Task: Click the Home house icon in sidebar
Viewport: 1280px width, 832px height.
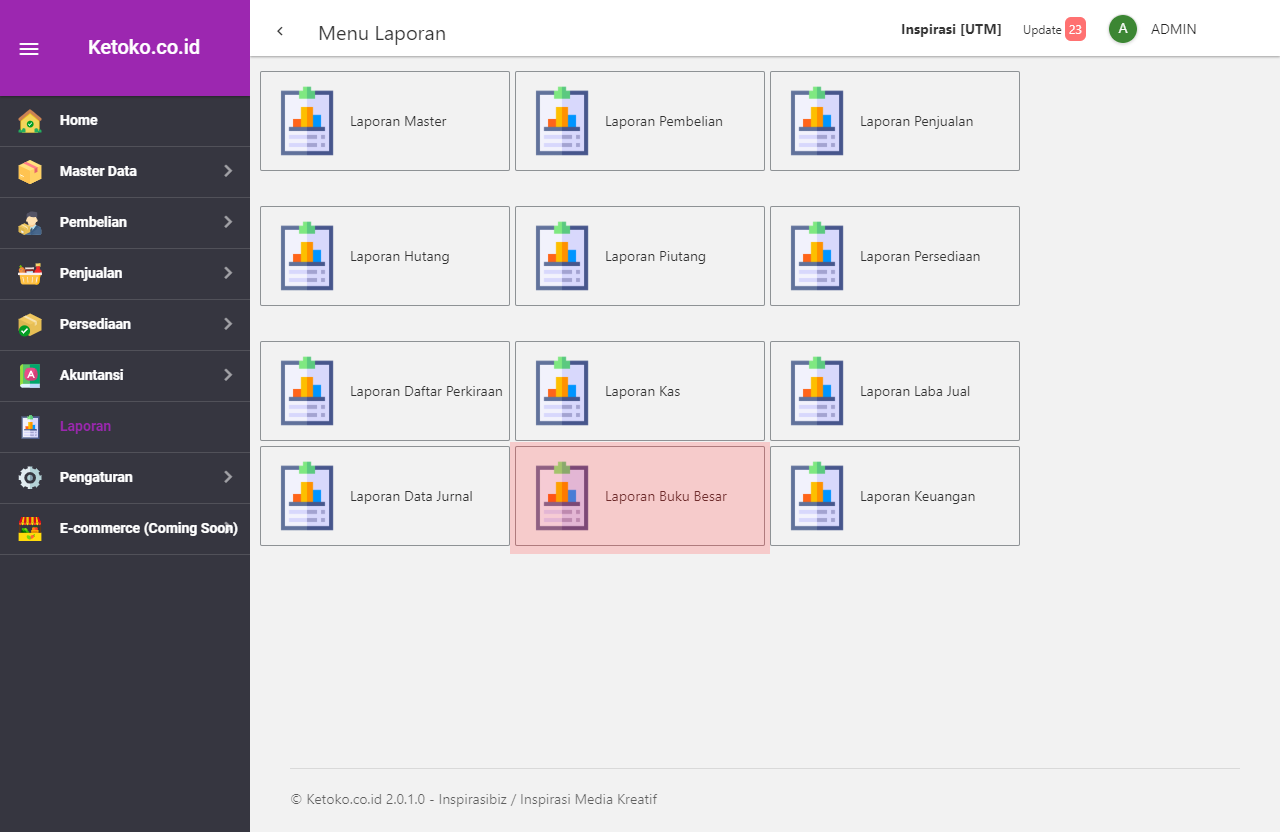Action: point(30,121)
